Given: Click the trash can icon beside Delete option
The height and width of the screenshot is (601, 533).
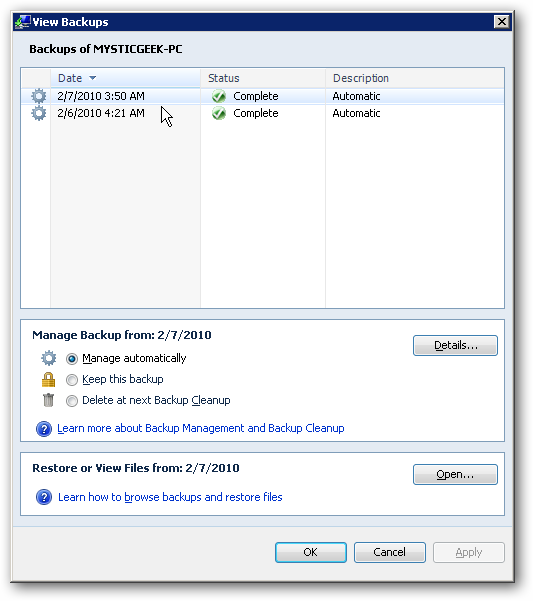Looking at the screenshot, I should (x=48, y=400).
